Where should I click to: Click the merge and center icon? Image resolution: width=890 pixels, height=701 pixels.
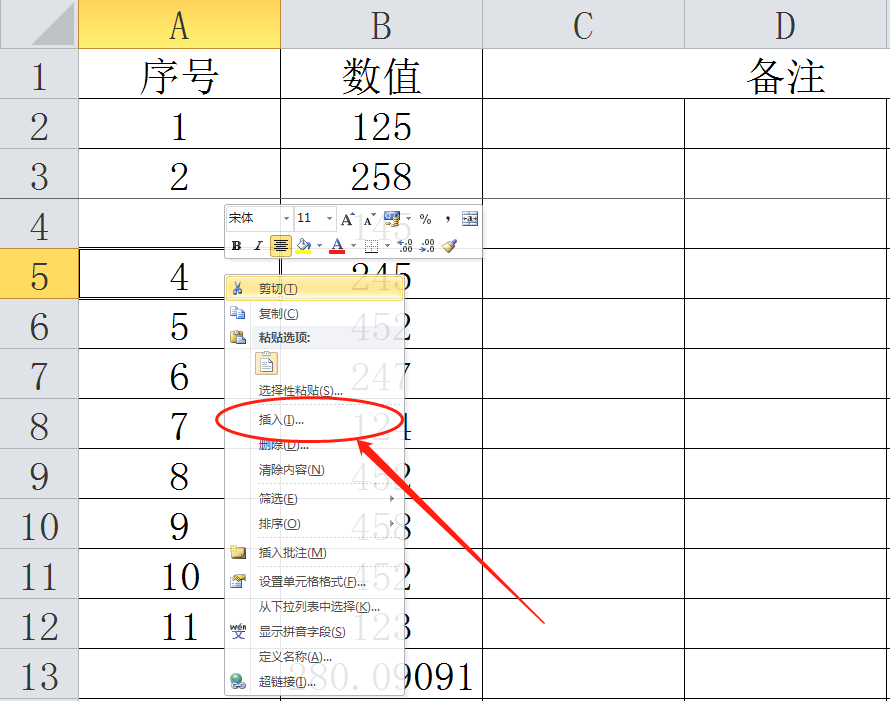coord(470,219)
